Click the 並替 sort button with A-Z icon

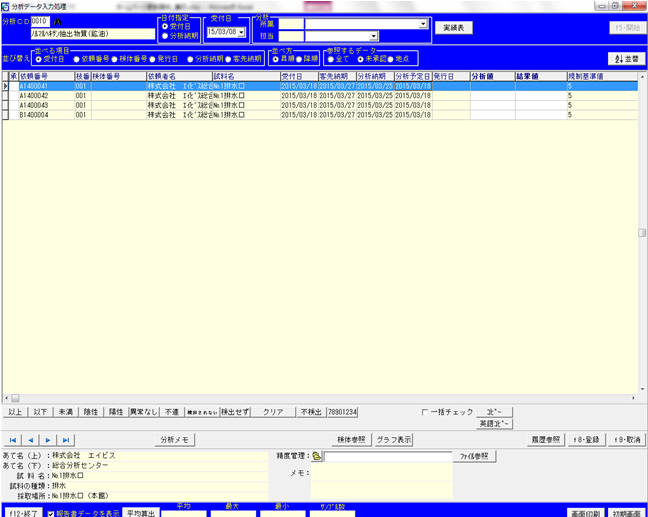coord(627,59)
